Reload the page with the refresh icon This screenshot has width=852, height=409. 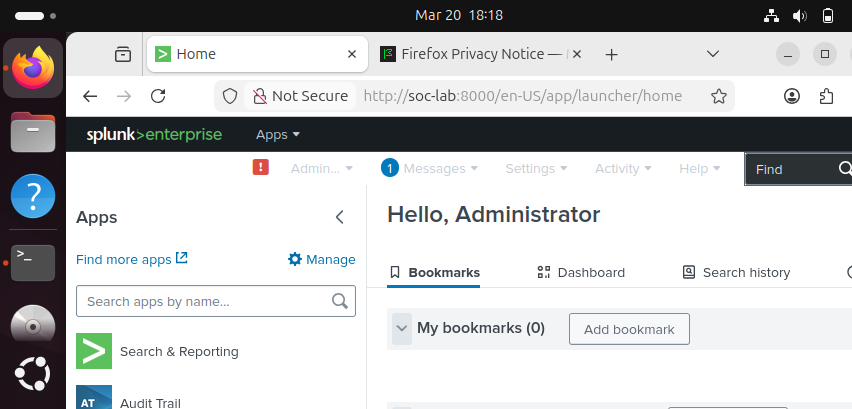click(157, 96)
